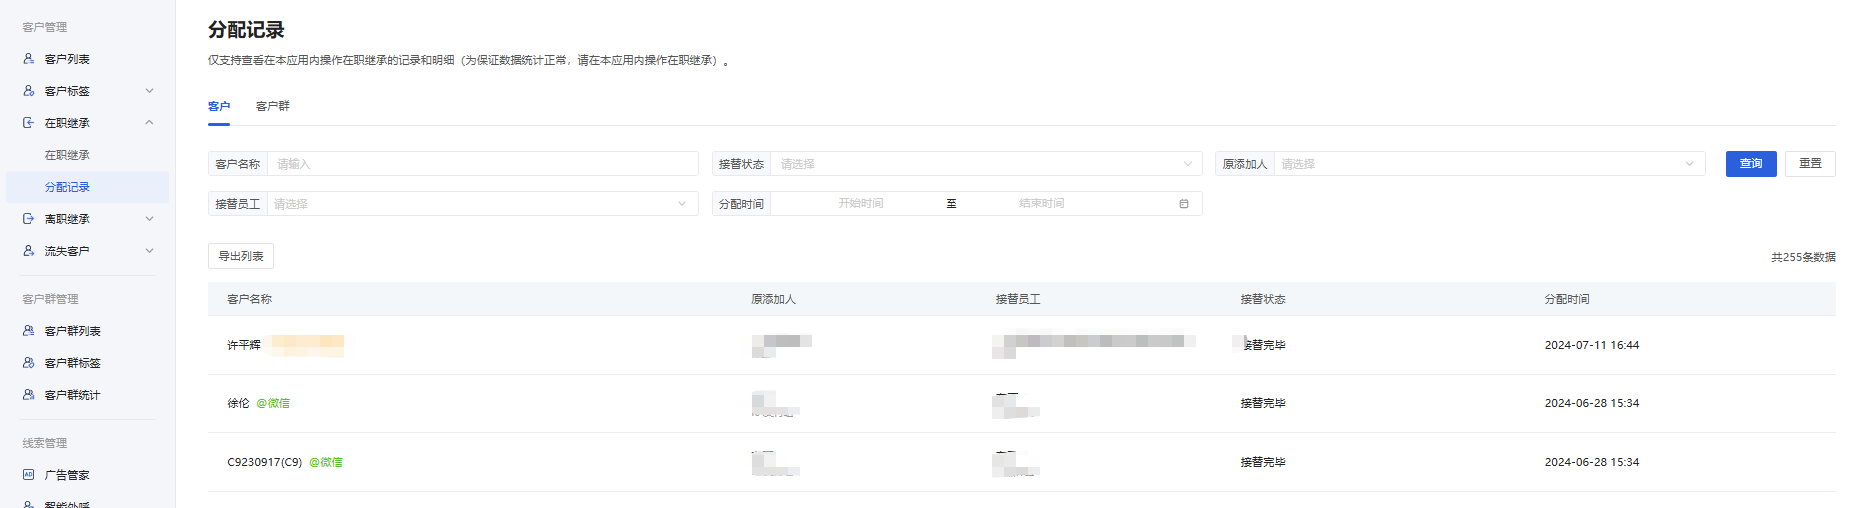
Task: Click the 客户名称 column header
Action: point(250,299)
